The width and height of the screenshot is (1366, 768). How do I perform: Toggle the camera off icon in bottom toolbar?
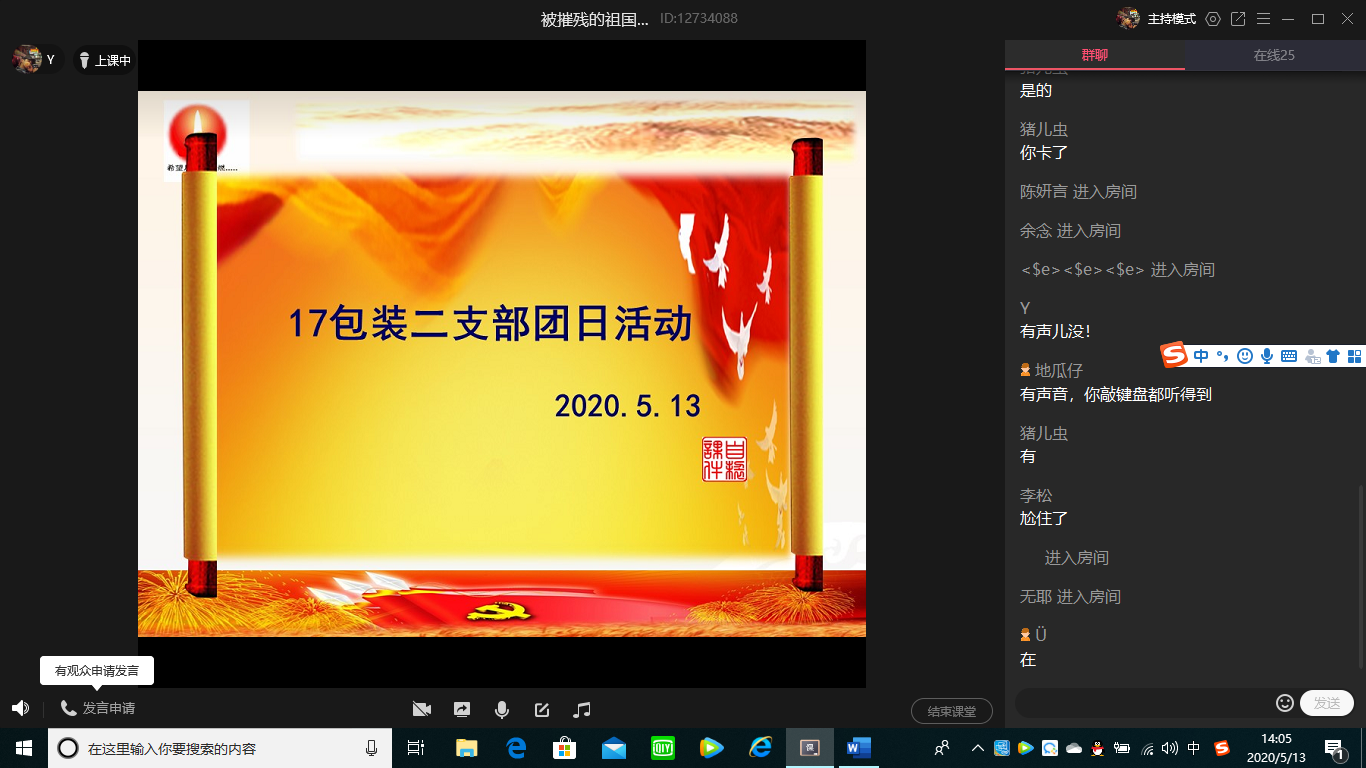[422, 709]
